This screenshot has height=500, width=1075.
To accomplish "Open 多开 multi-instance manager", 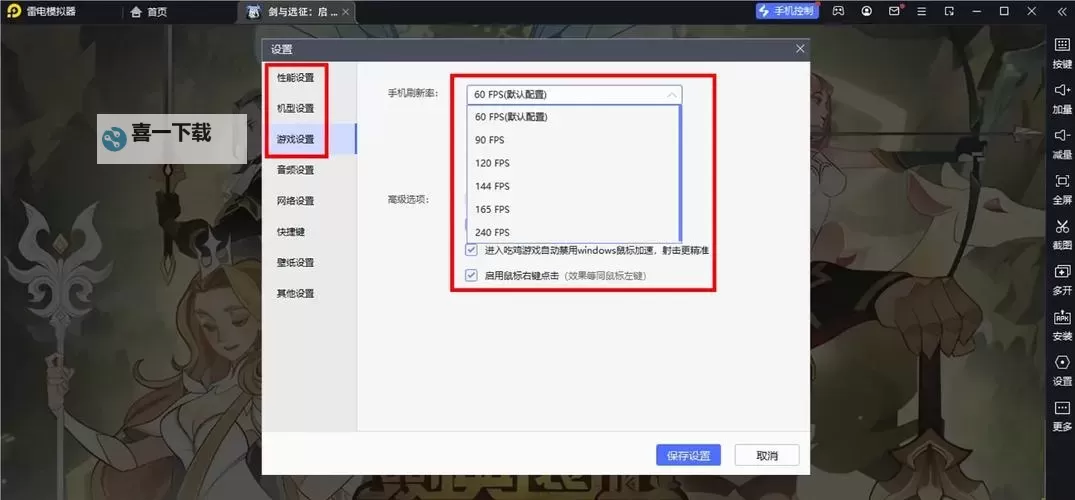I will click(1062, 279).
